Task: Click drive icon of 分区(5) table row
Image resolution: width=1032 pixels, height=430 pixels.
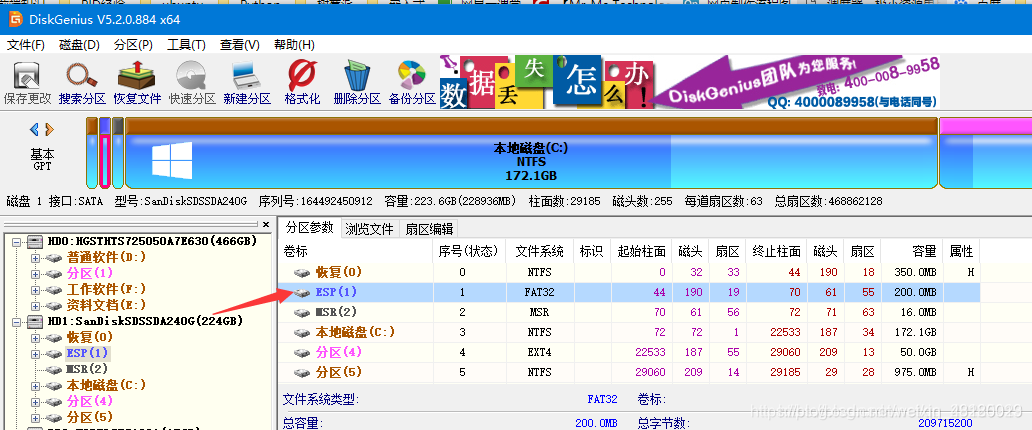Action: [x=301, y=373]
